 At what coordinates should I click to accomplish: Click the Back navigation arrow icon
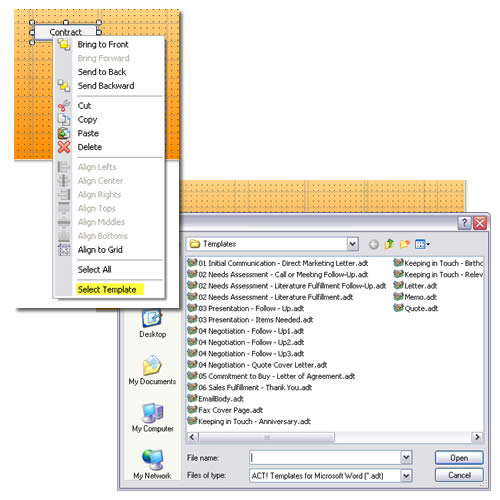(374, 245)
